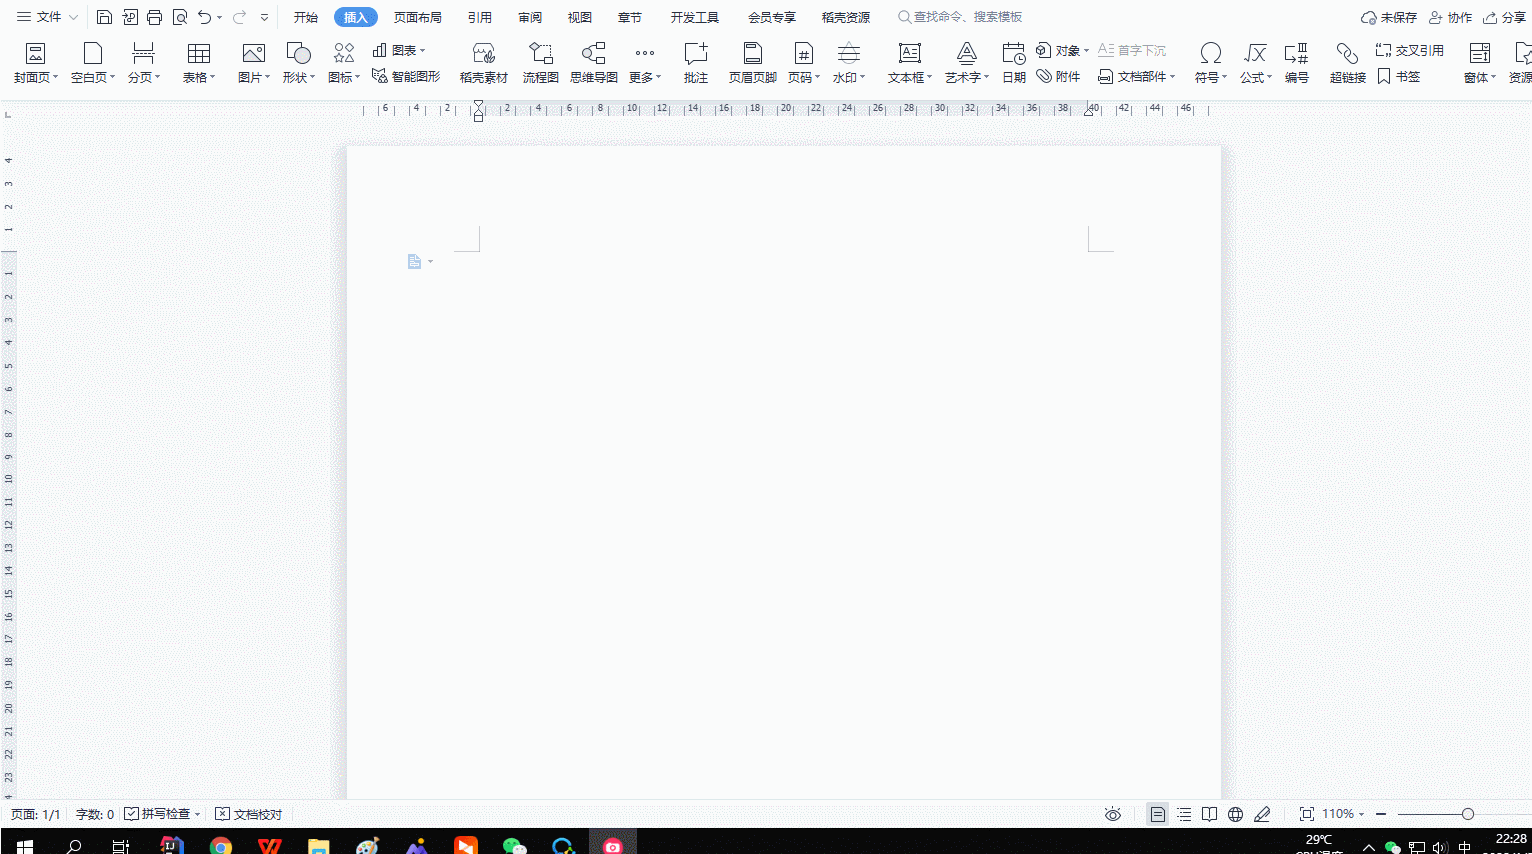Viewport: 1532px width, 854px height.
Task: Add a watermark (水印)
Action: [849, 63]
